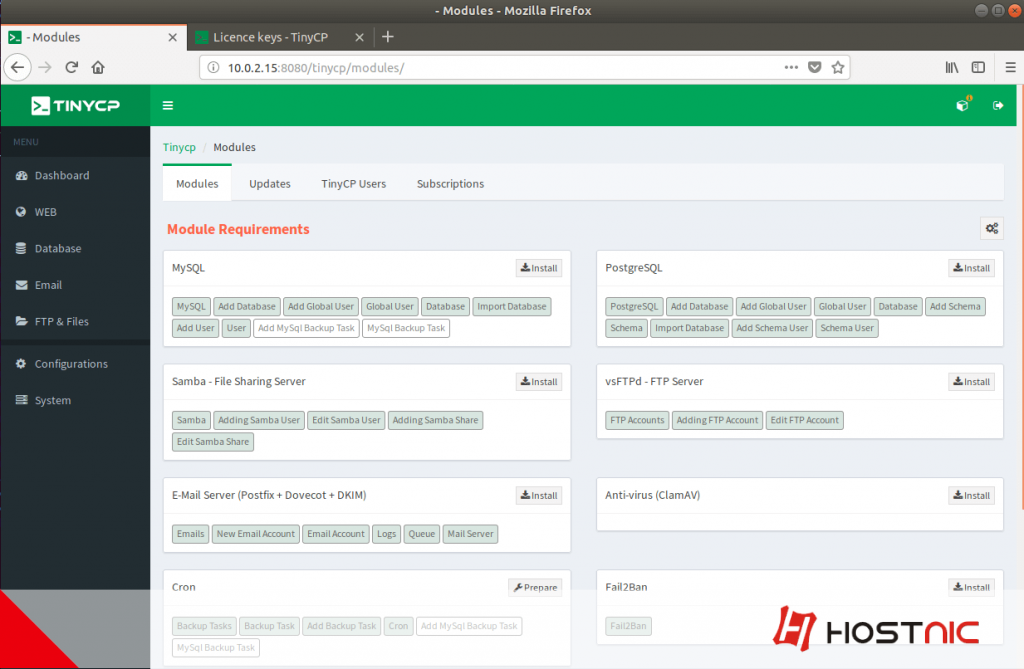Viewport: 1024px width, 669px height.
Task: Toggle TinyCP sidebar with hamburger icon
Action: pyautogui.click(x=168, y=105)
